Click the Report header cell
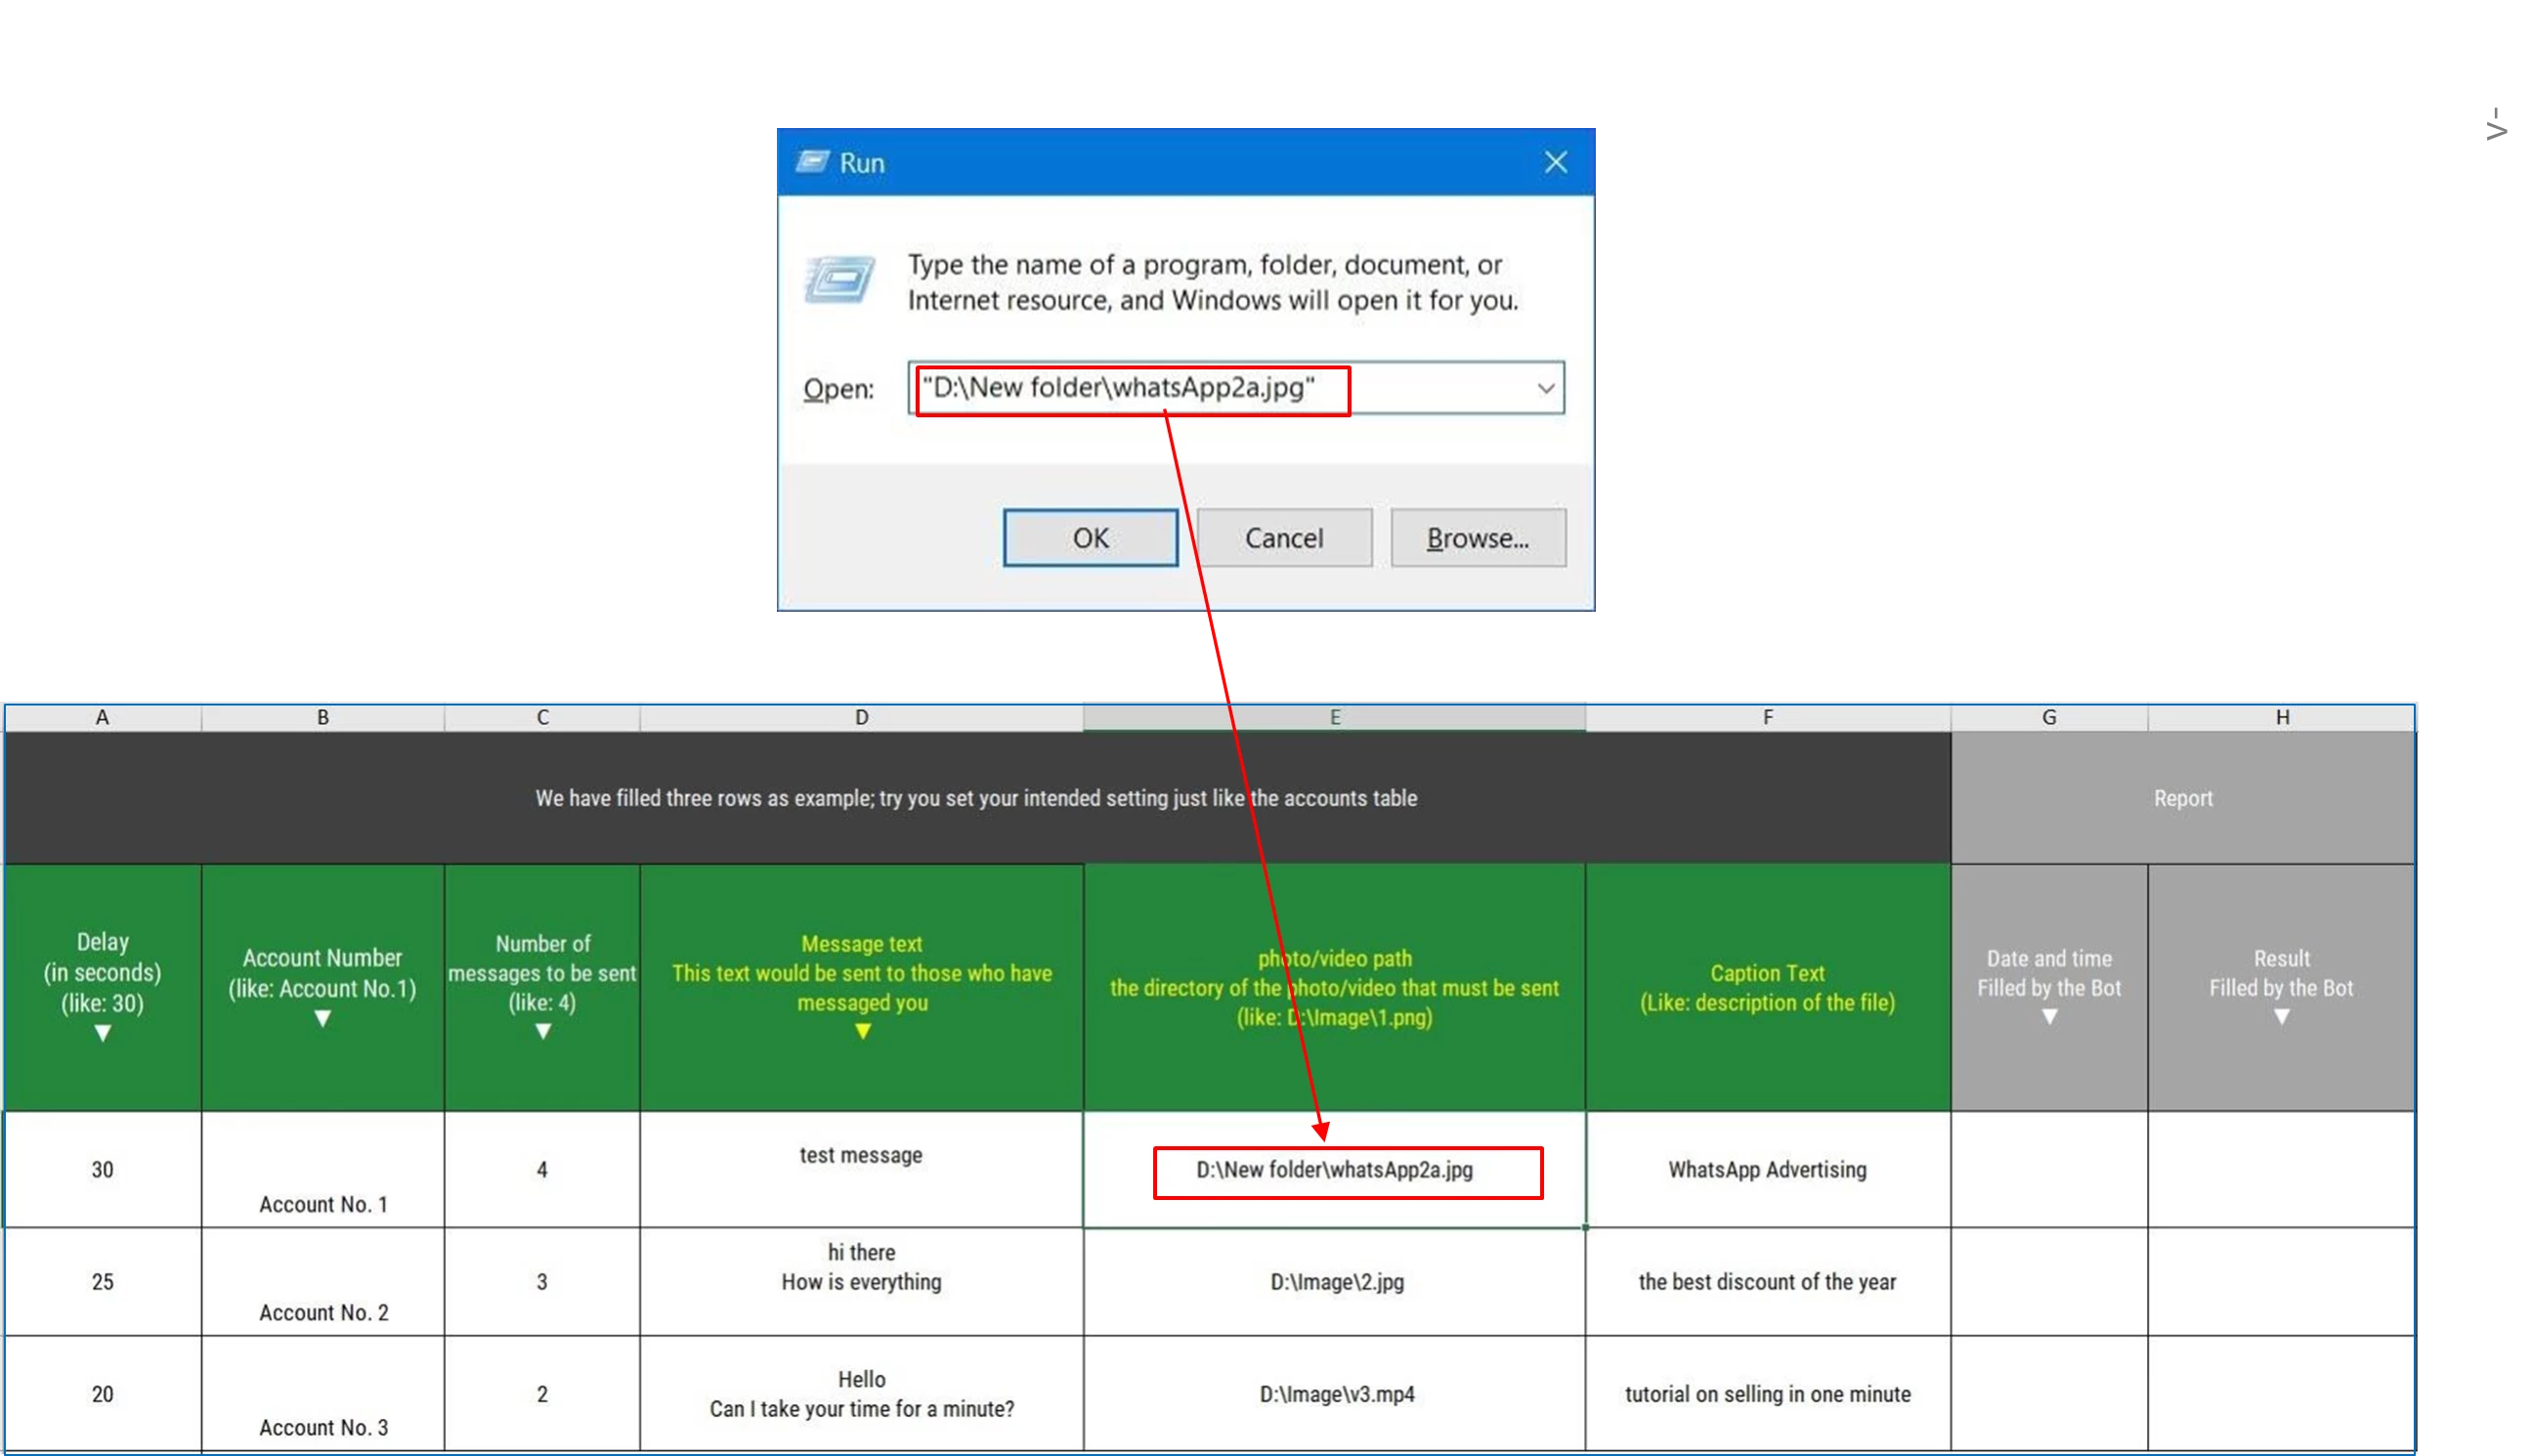This screenshot has width=2533, height=1456. pyautogui.click(x=2182, y=798)
